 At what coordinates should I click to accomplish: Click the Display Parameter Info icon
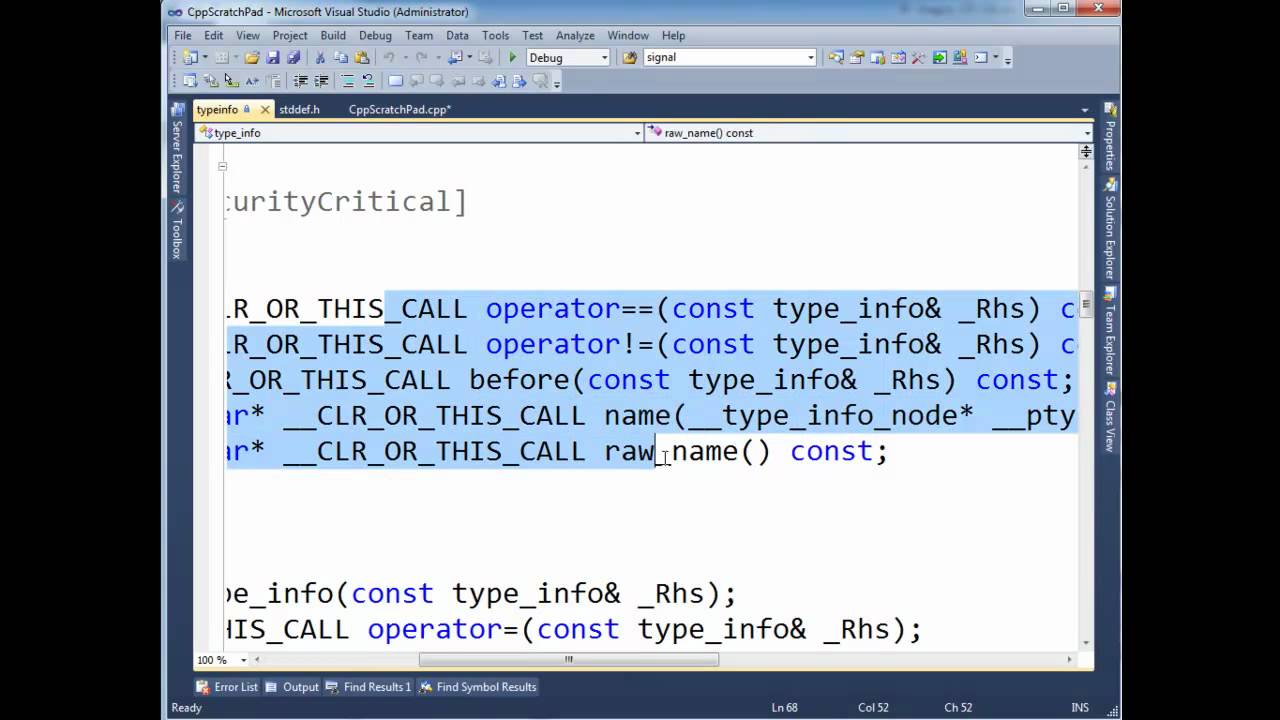(x=210, y=81)
